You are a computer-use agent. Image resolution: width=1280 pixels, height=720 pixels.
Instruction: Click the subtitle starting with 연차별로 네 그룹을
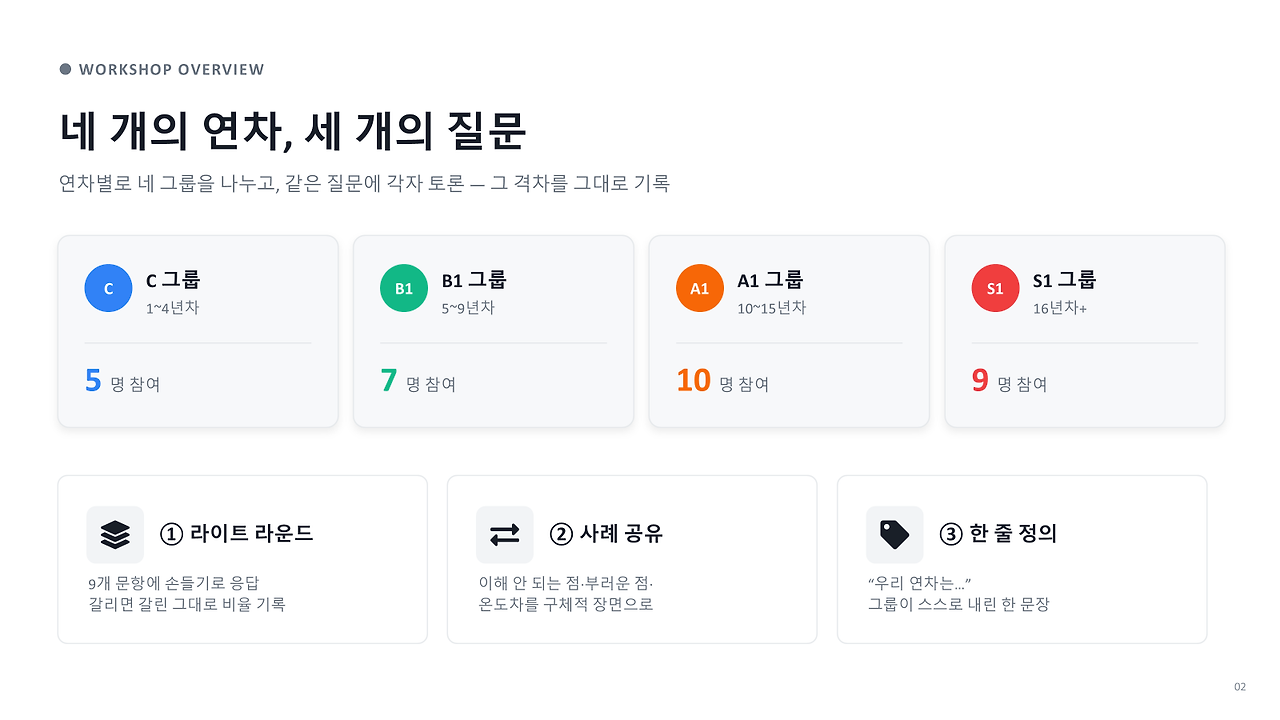364,183
